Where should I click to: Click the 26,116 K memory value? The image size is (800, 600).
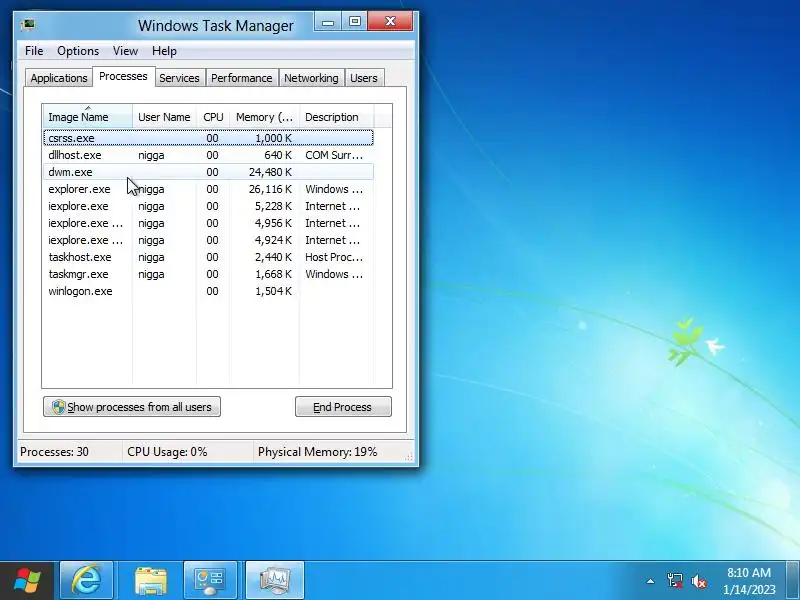click(270, 189)
